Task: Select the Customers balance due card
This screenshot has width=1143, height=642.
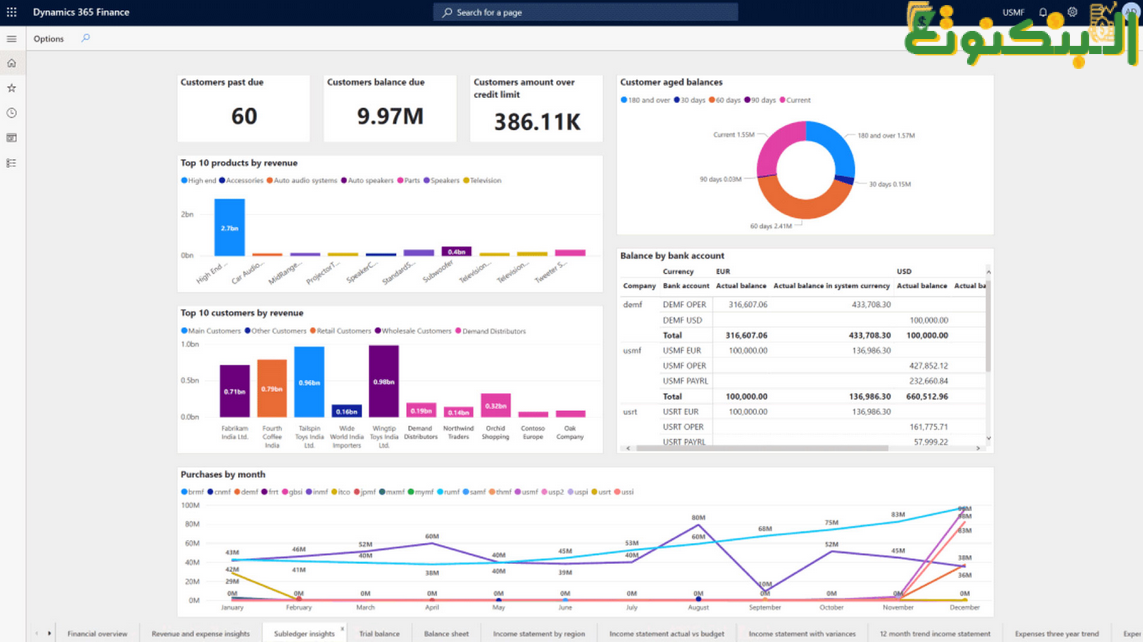Action: click(390, 108)
